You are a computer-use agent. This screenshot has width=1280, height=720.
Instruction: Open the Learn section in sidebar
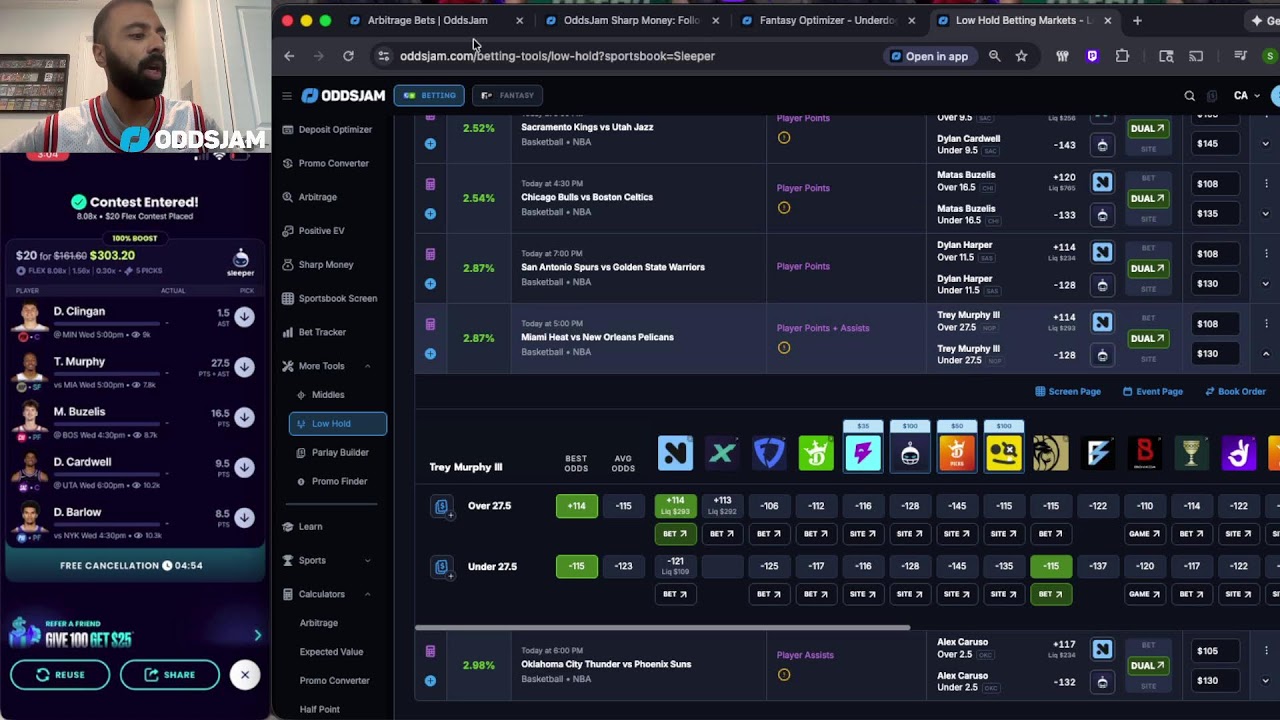[x=310, y=527]
